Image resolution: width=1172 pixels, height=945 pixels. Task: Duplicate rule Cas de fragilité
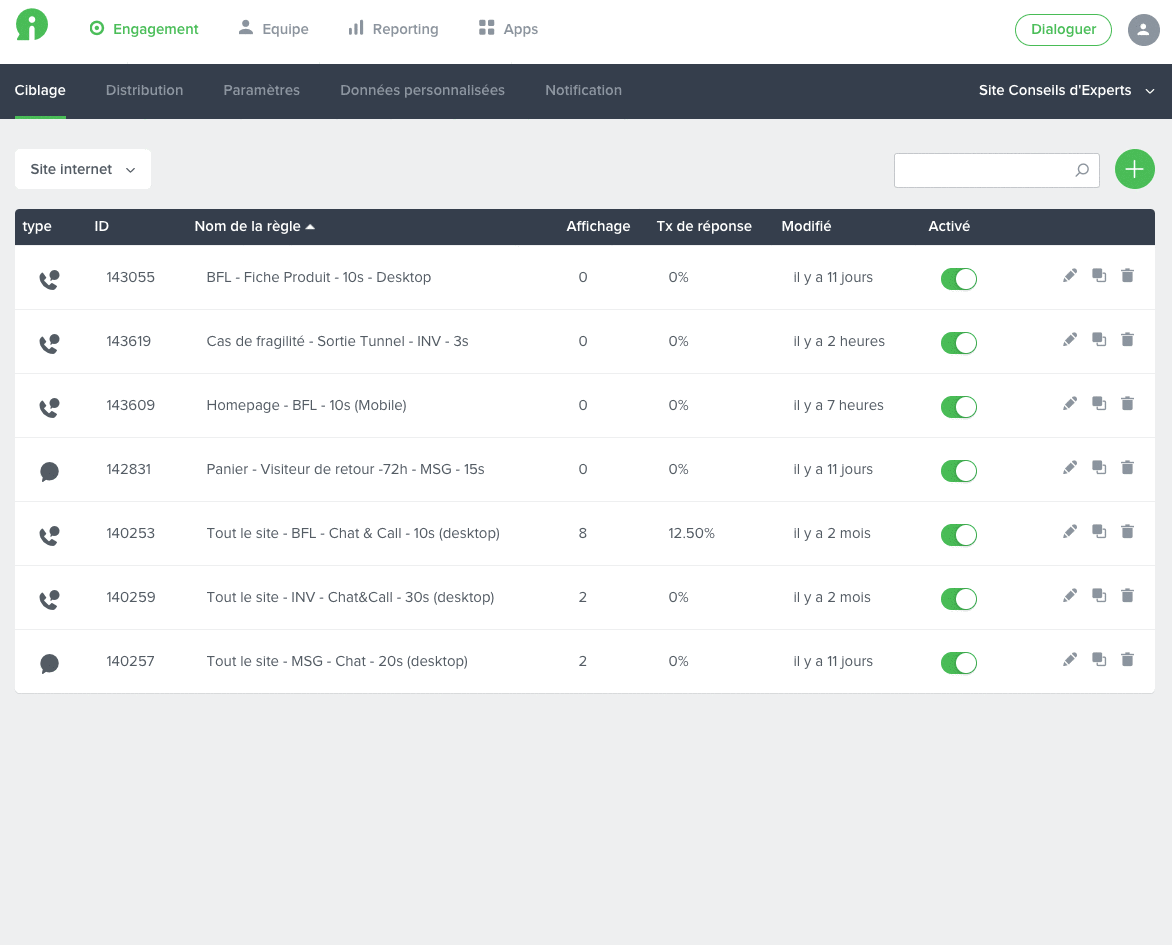click(1099, 340)
